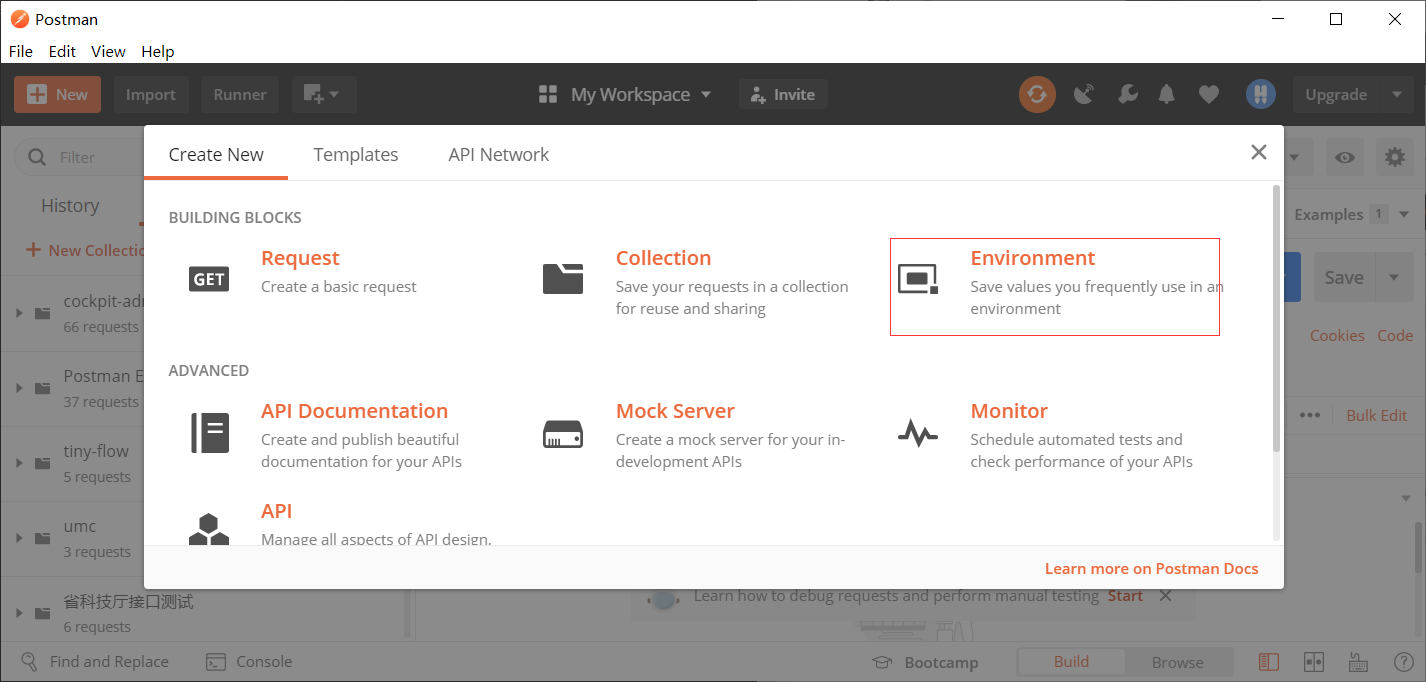The height and width of the screenshot is (682, 1426).
Task: Expand the Postman E collection
Action: click(18, 388)
